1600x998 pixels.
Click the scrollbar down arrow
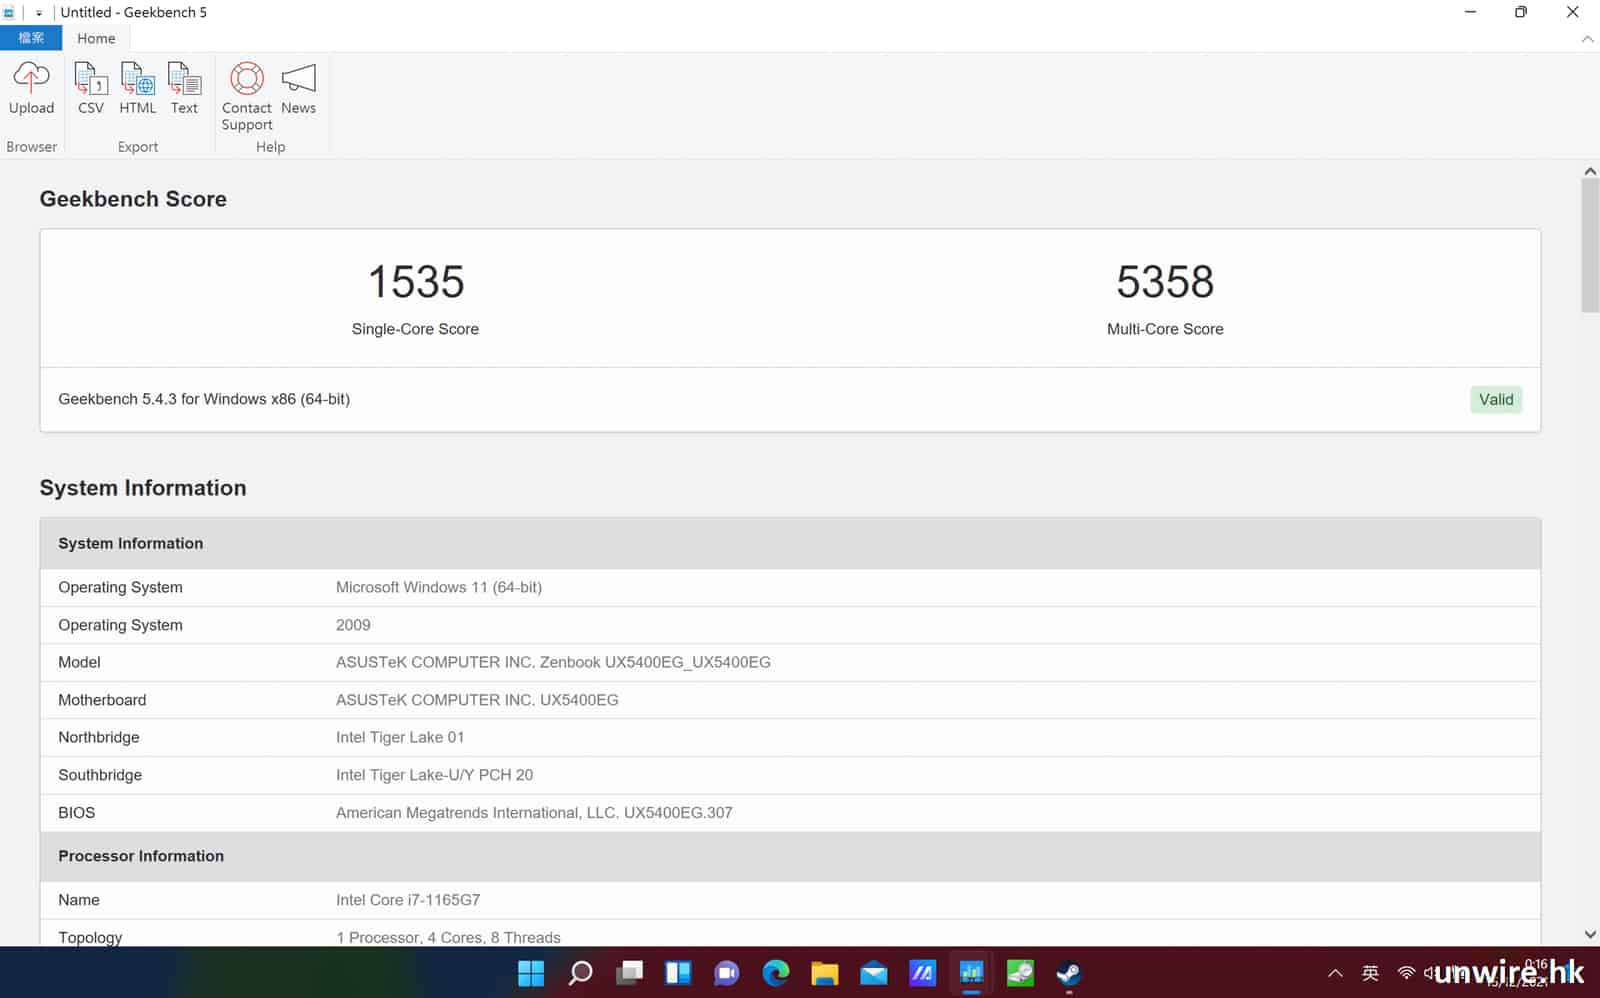pos(1590,934)
